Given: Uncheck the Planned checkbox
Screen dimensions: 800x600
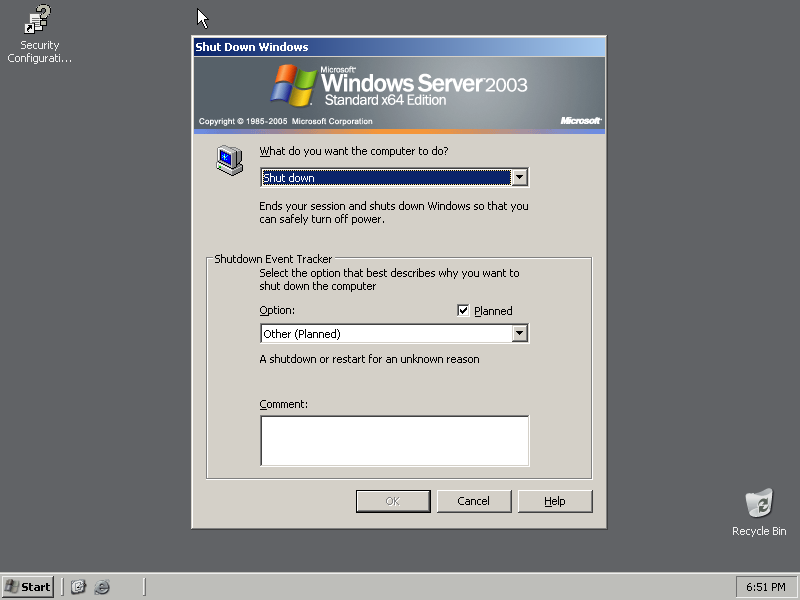Looking at the screenshot, I should click(463, 311).
